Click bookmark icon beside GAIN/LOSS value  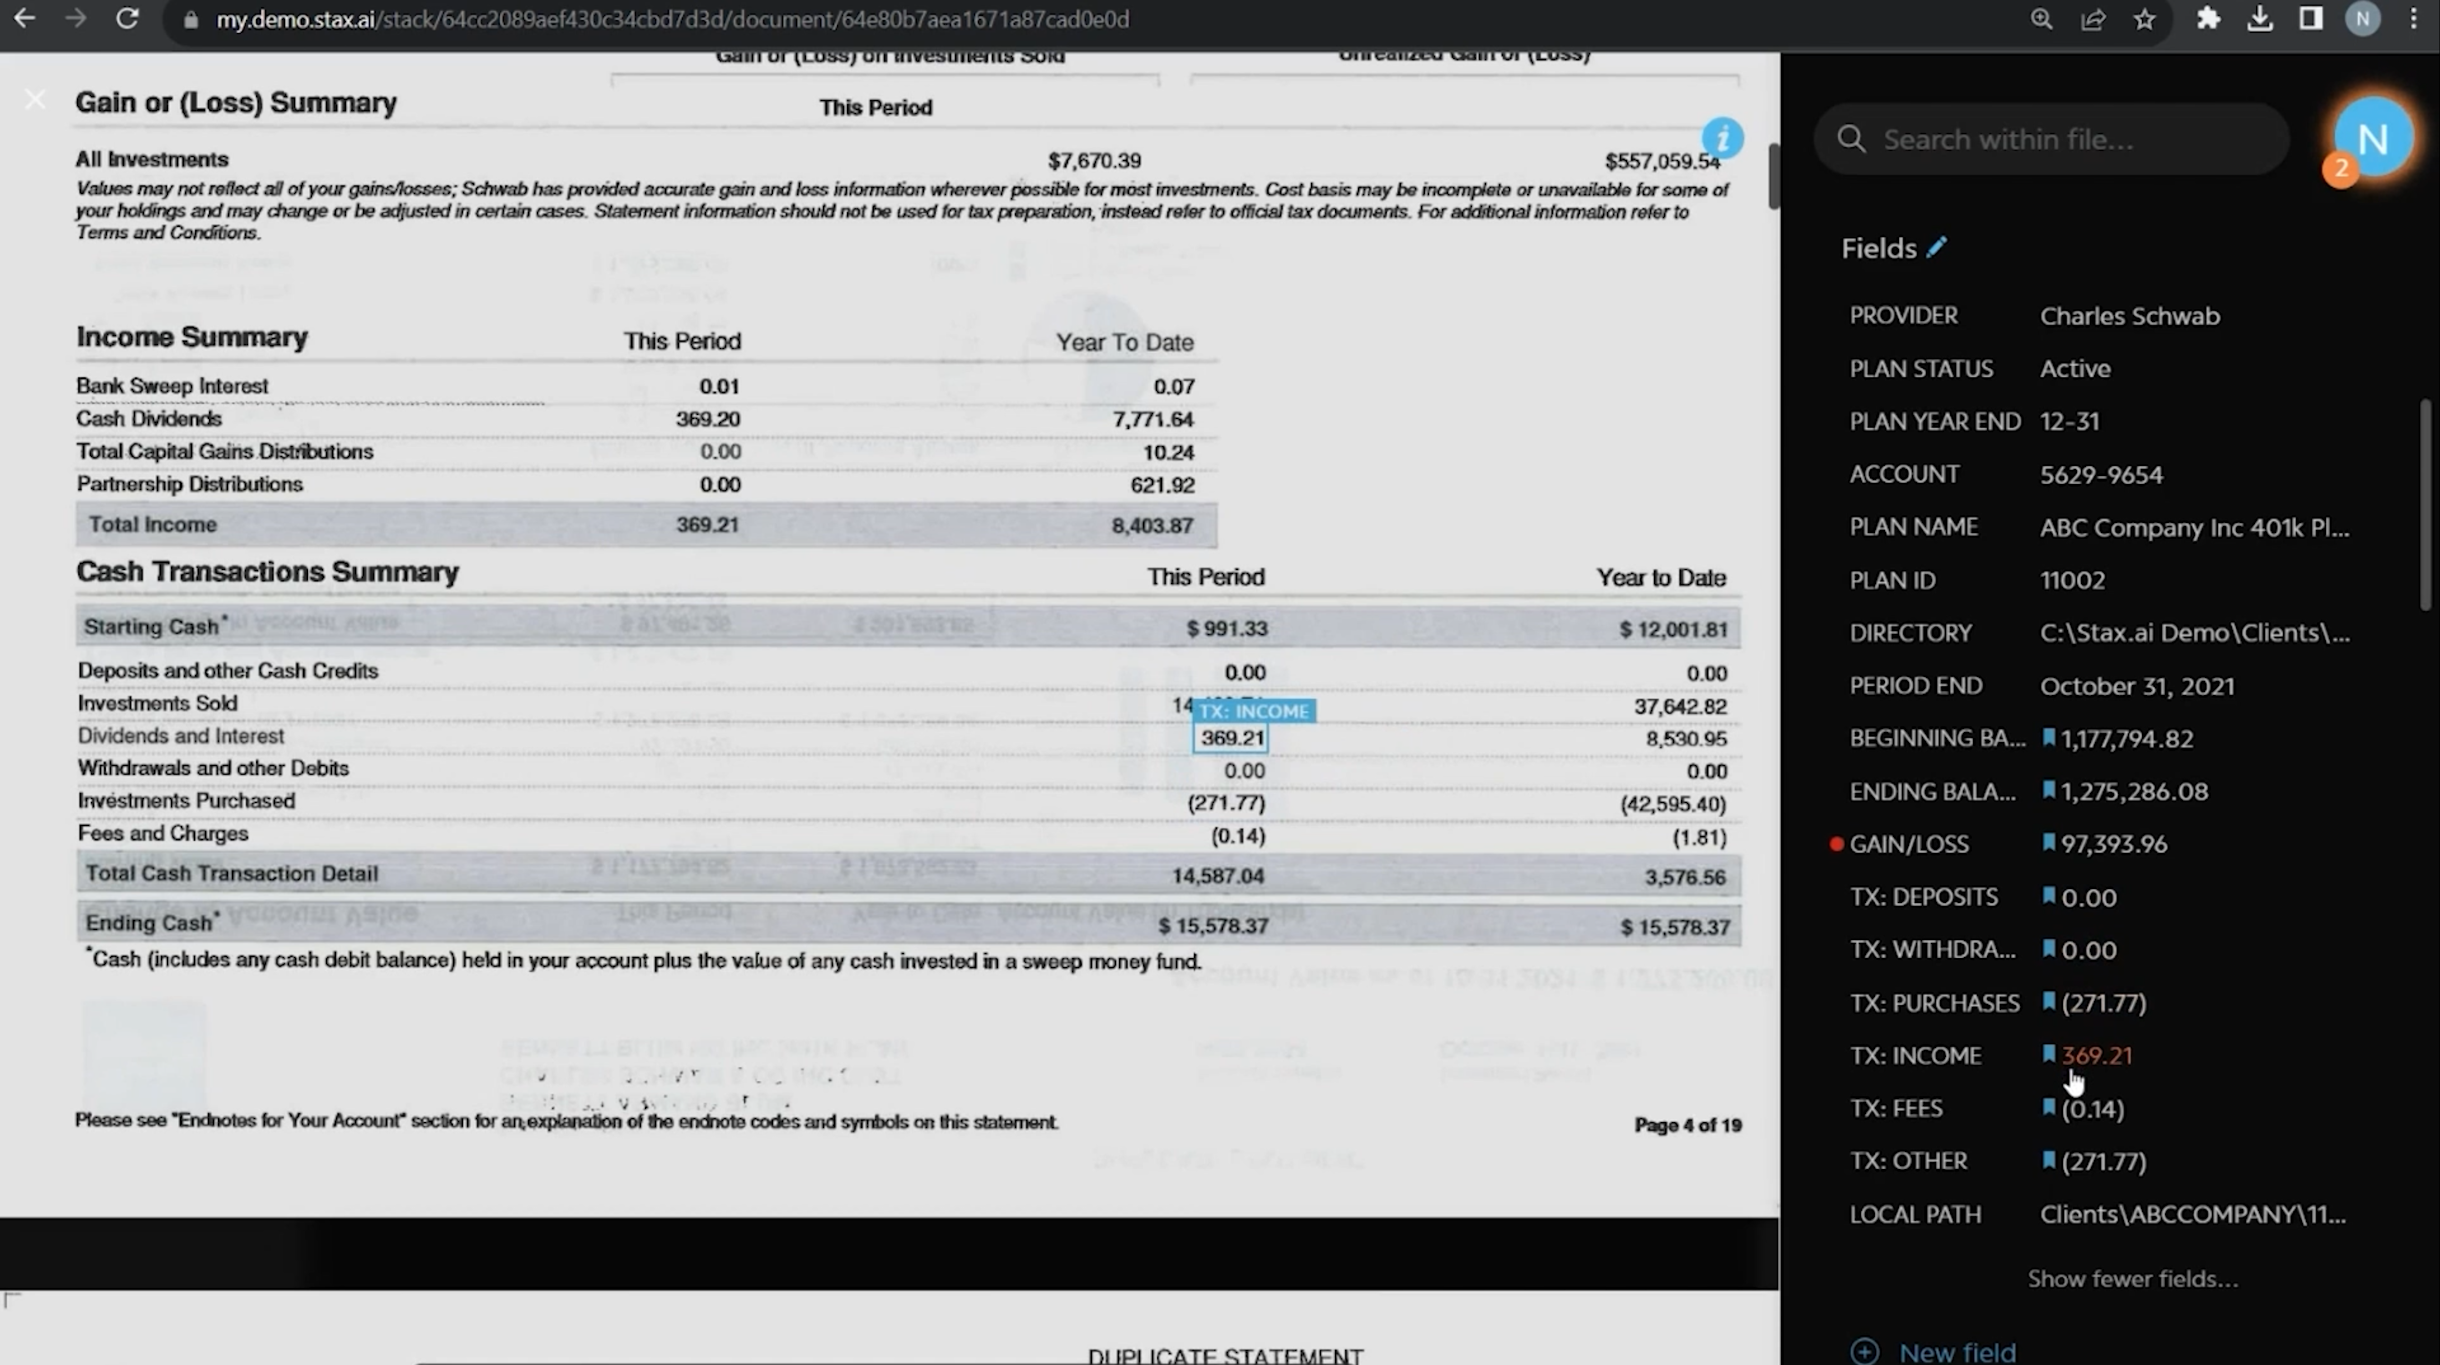(2048, 843)
